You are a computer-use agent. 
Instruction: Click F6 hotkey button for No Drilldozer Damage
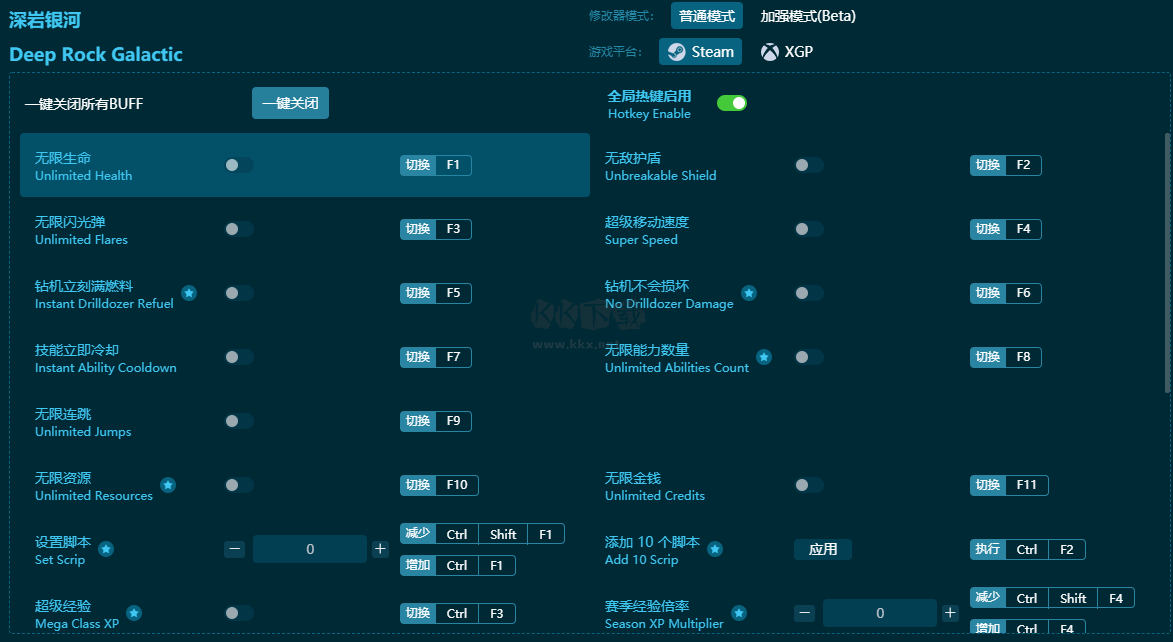pos(1005,293)
